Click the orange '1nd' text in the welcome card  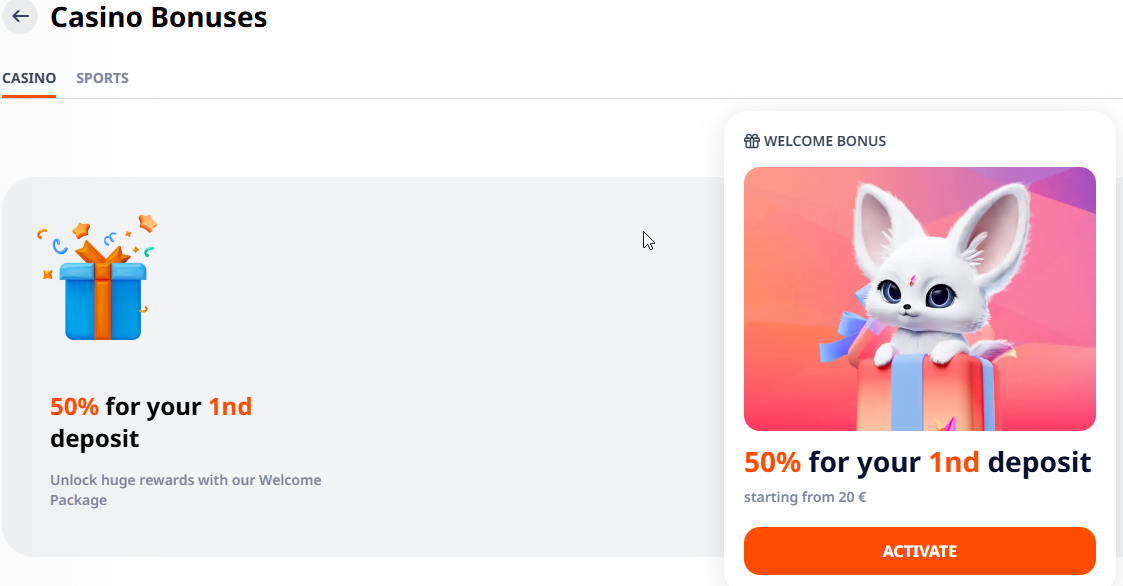coord(954,462)
